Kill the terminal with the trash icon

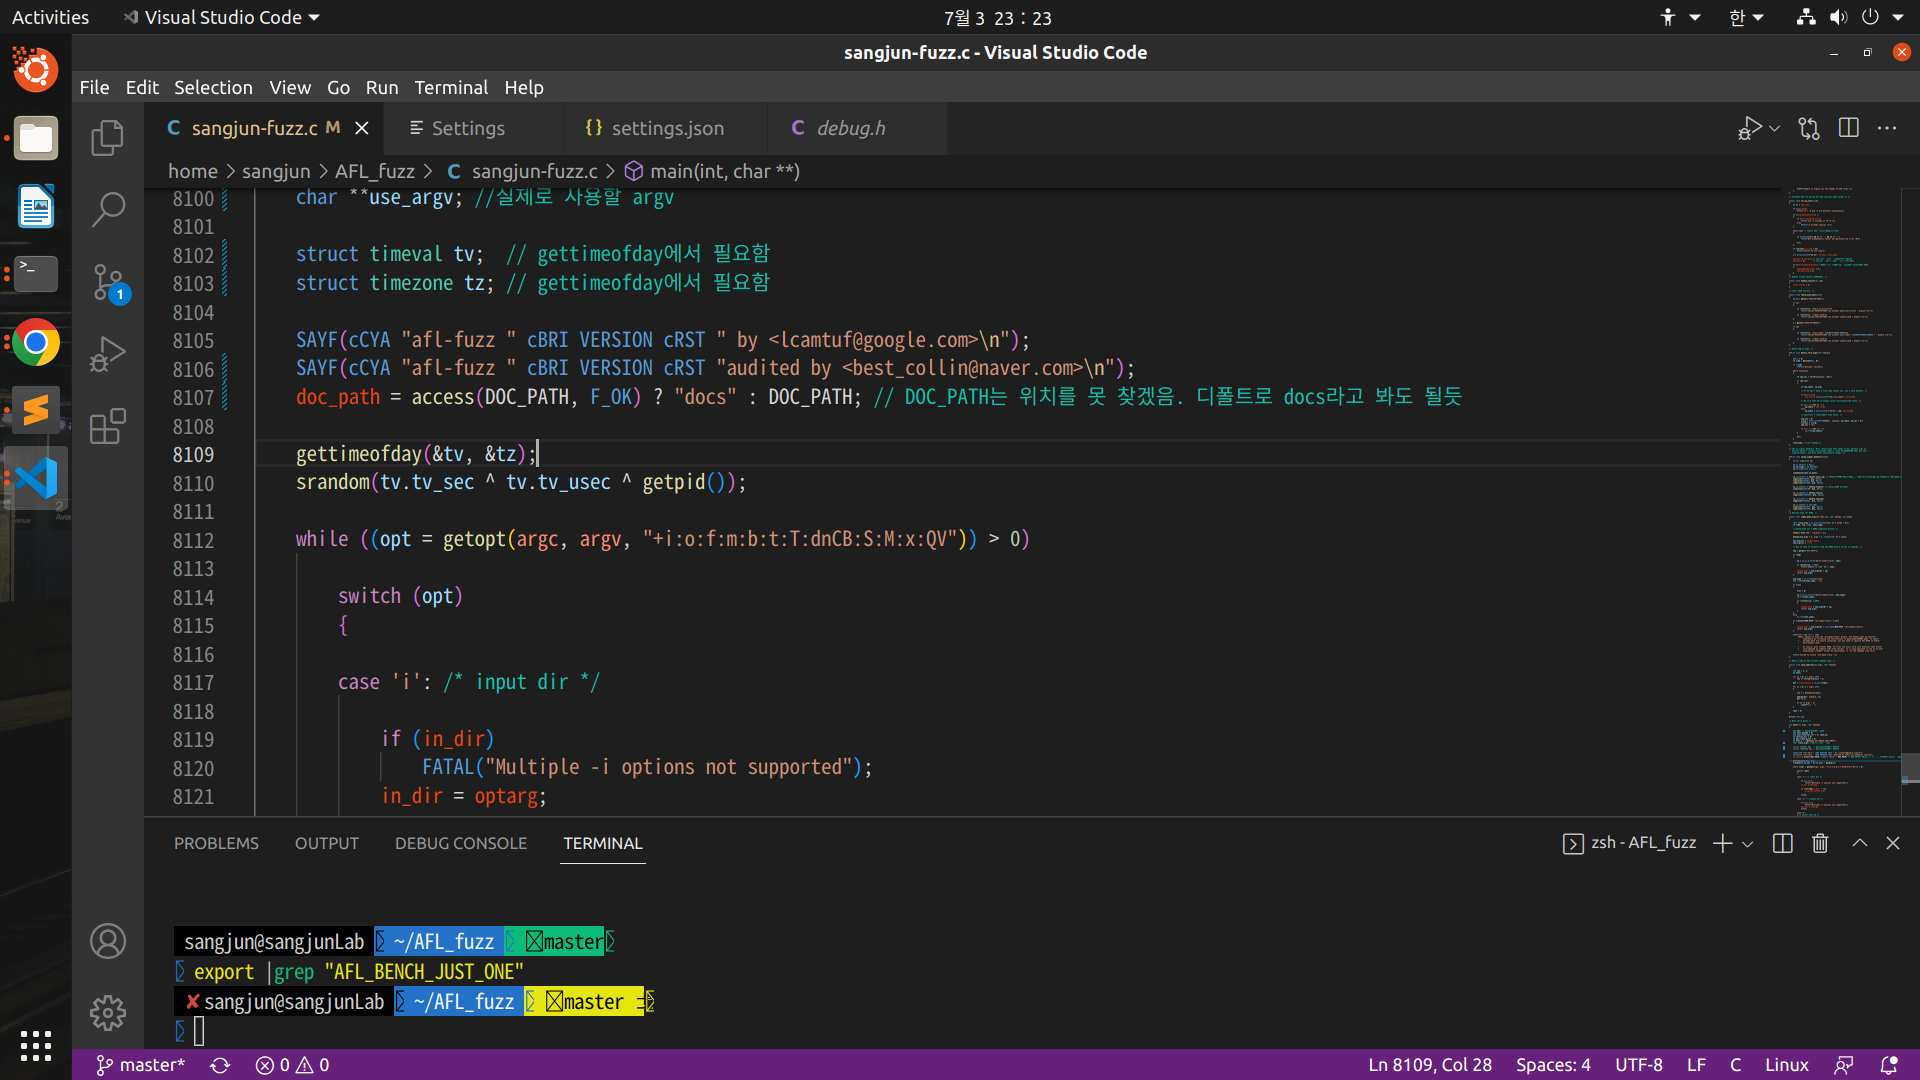tap(1820, 843)
